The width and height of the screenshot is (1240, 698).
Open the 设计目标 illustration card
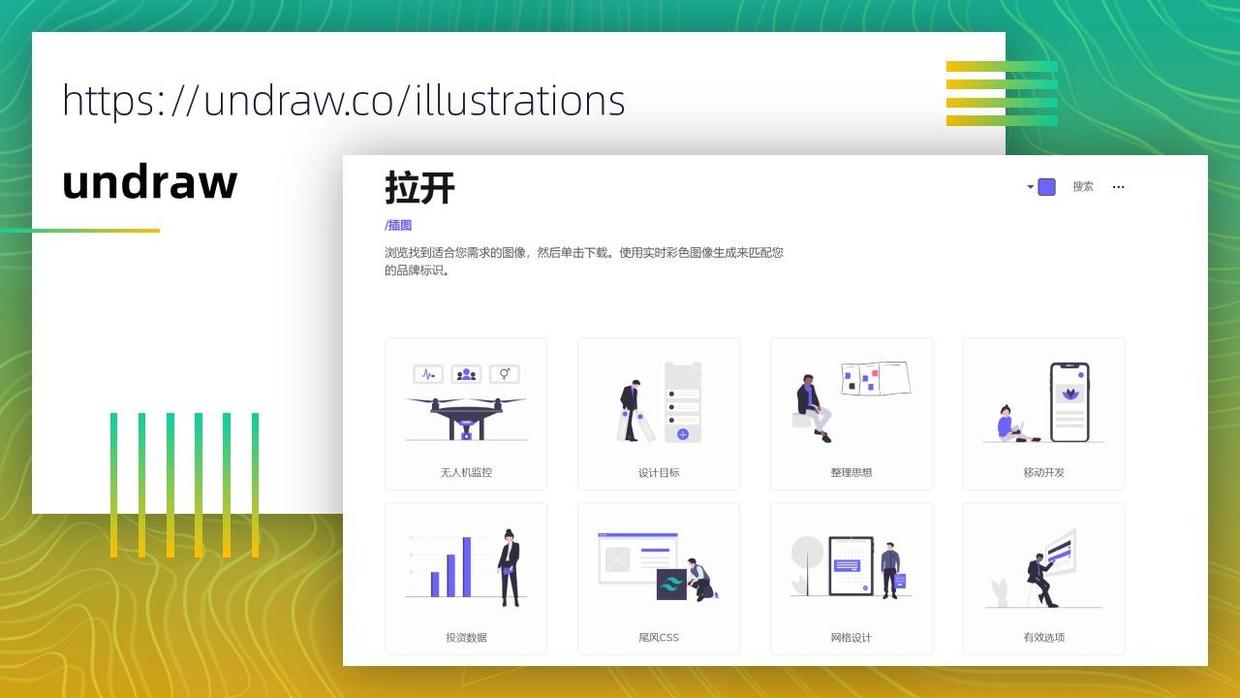pyautogui.click(x=659, y=414)
